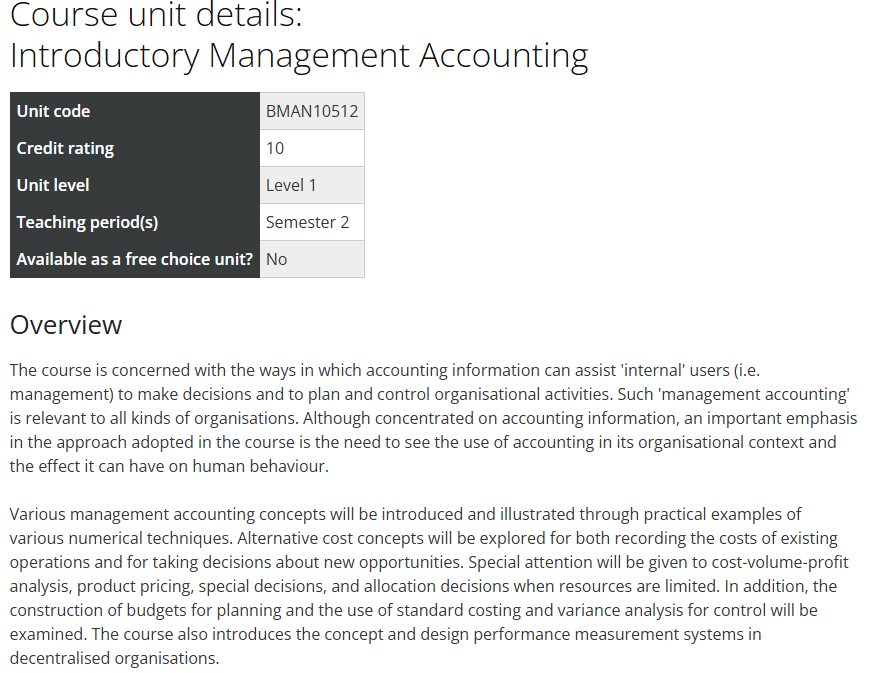Click the paragraph starting 'Various management accounting concepts'
Image resolution: width=869 pixels, height=673 pixels.
tap(430, 586)
